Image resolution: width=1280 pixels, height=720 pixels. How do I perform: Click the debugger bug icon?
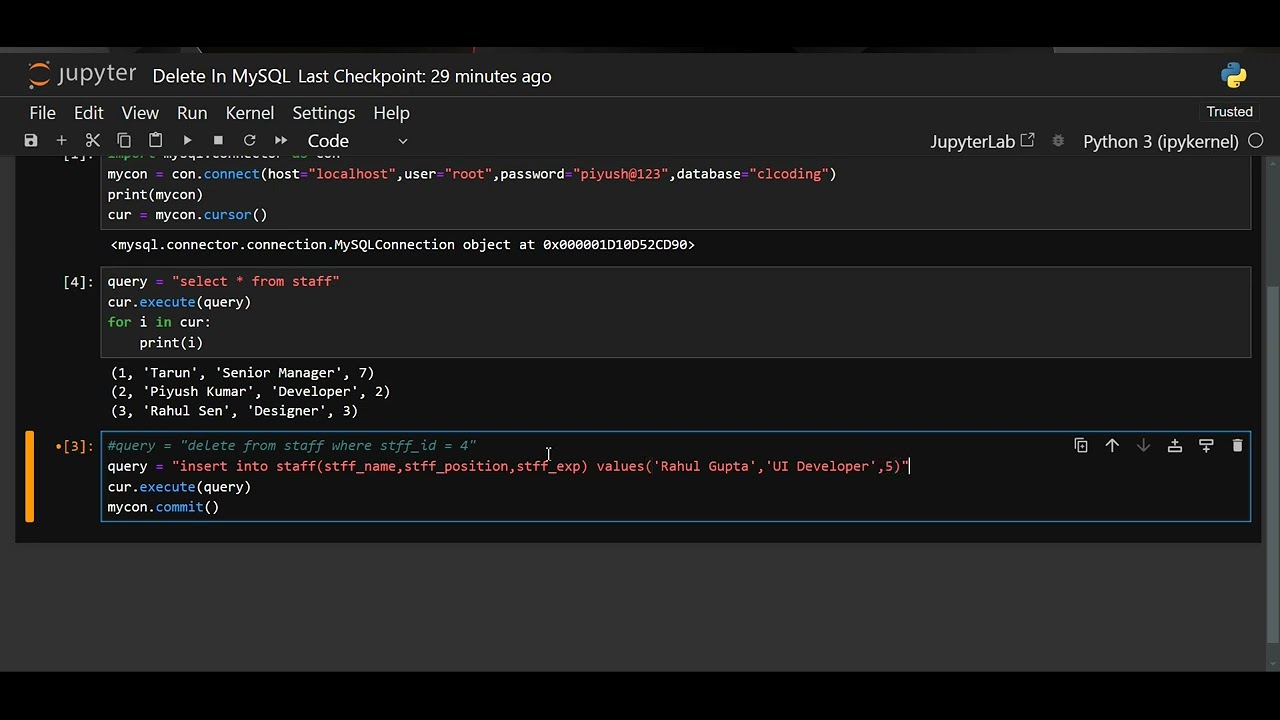point(1059,141)
